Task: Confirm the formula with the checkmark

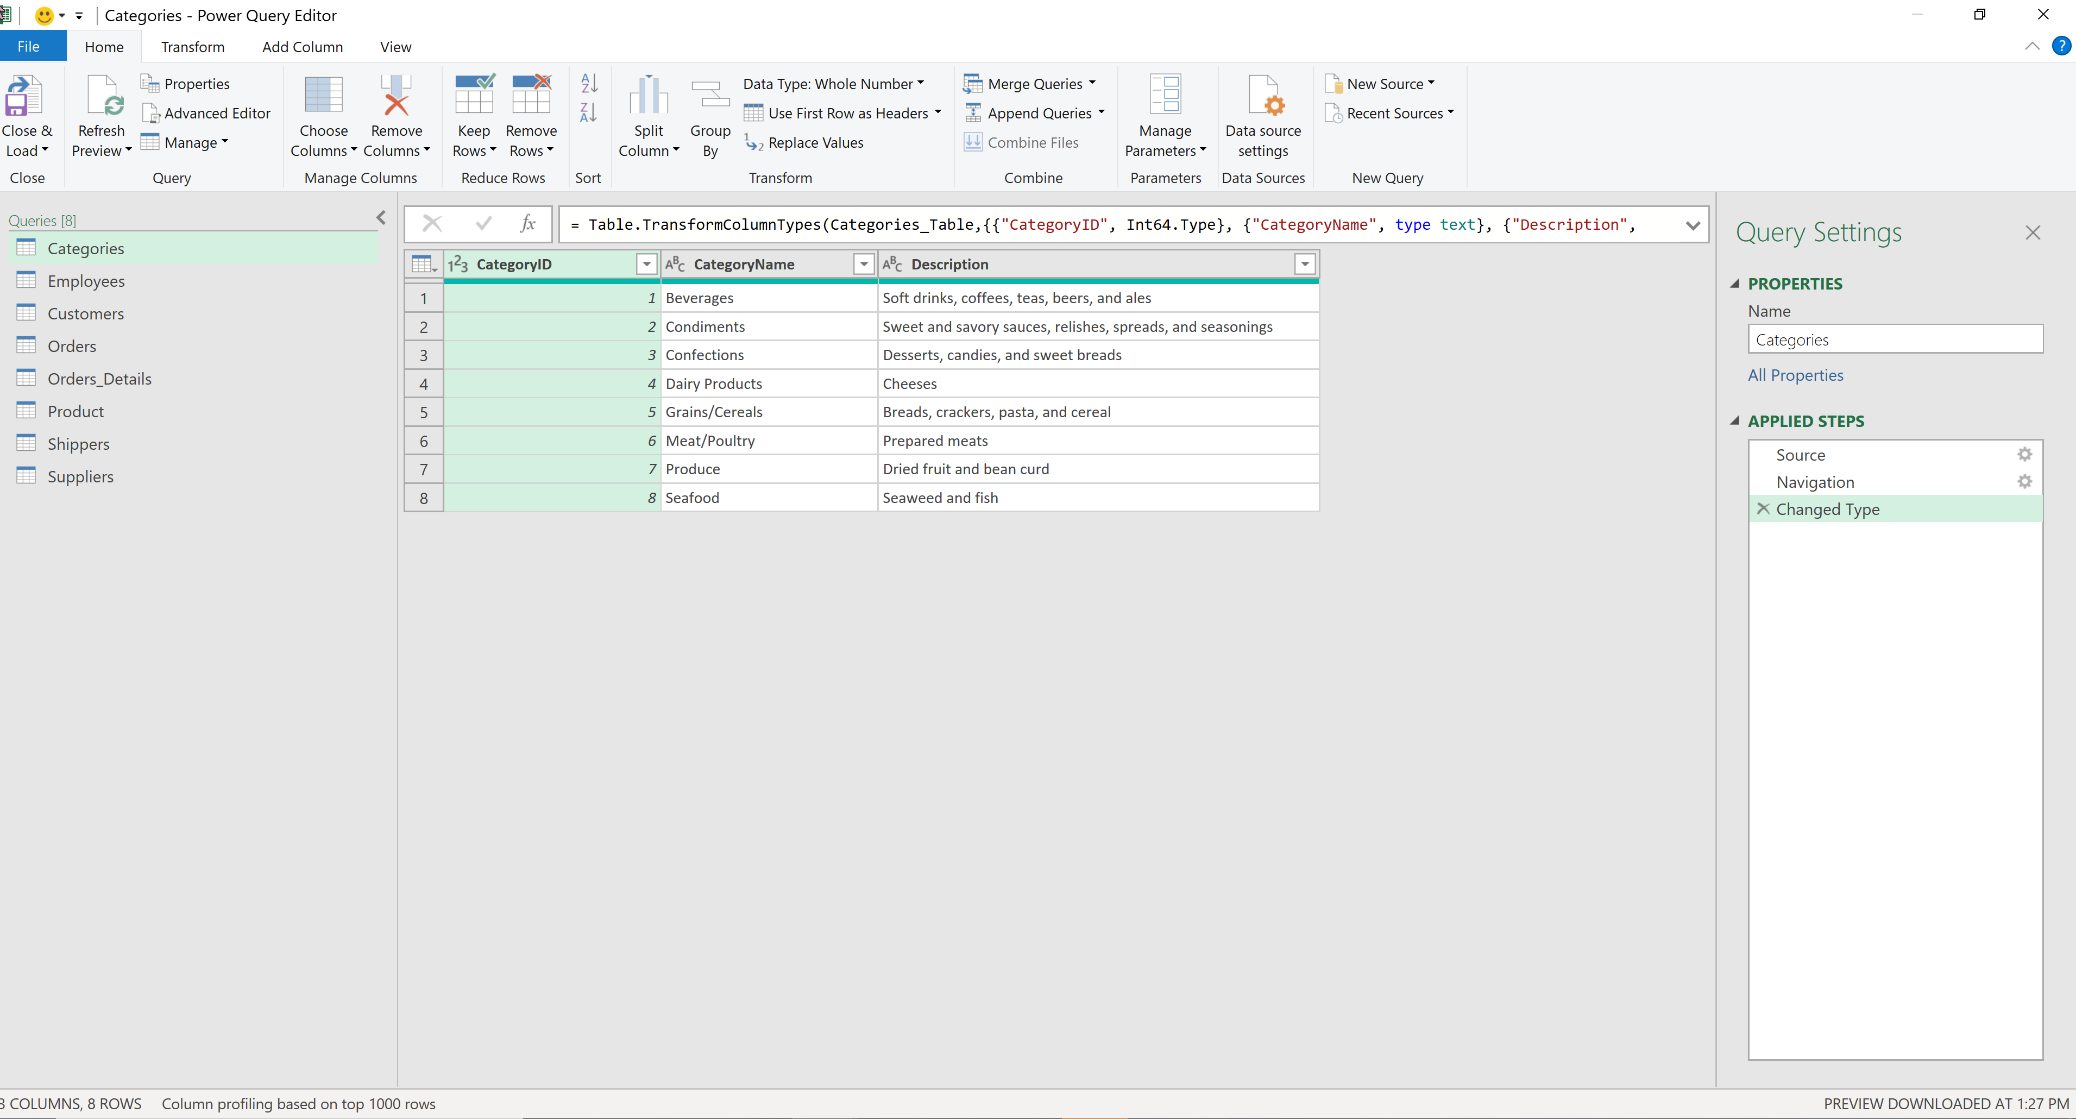Action: pyautogui.click(x=483, y=224)
